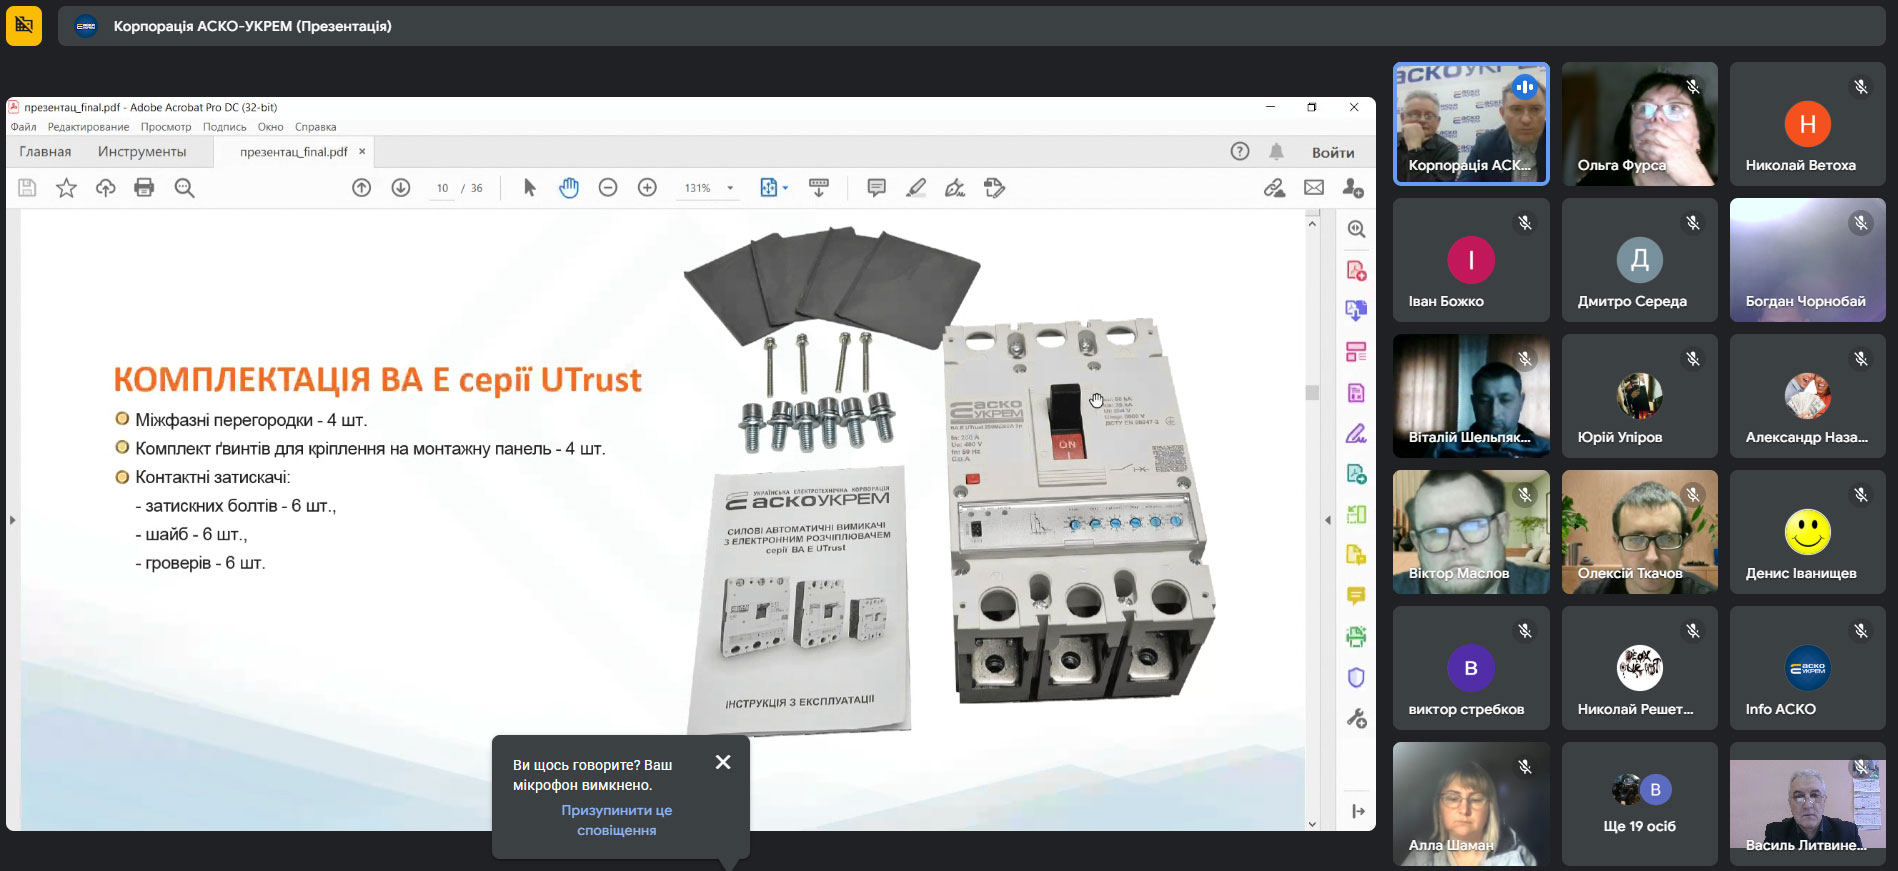The width and height of the screenshot is (1898, 871).
Task: Click the Корпорація АСКО-УКРЕМ presentation title
Action: (252, 26)
